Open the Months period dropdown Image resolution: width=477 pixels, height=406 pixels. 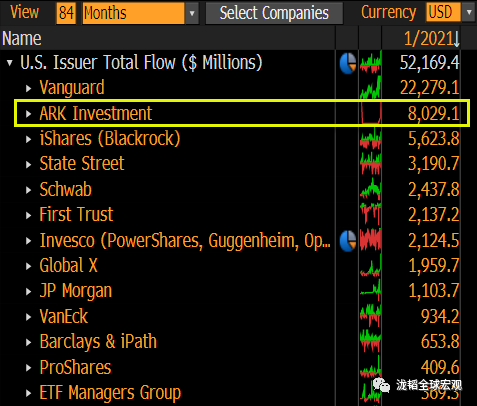pos(192,13)
